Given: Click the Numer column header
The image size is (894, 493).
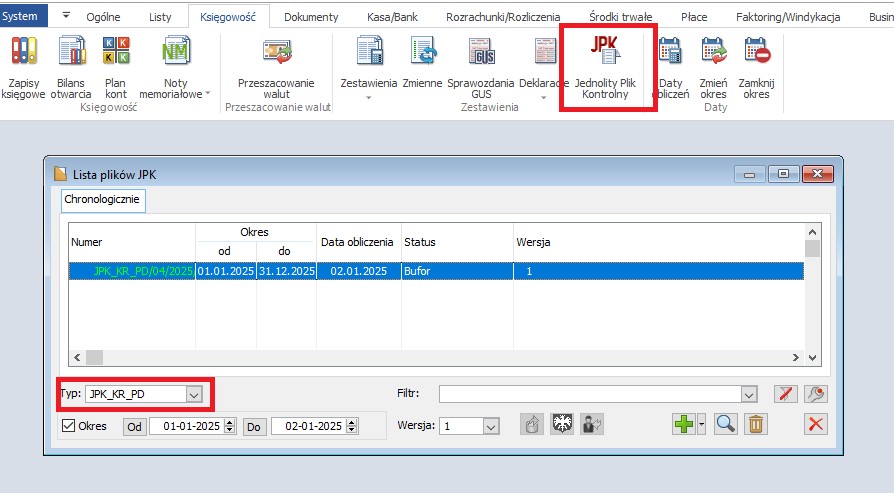Looking at the screenshot, I should click(132, 242).
